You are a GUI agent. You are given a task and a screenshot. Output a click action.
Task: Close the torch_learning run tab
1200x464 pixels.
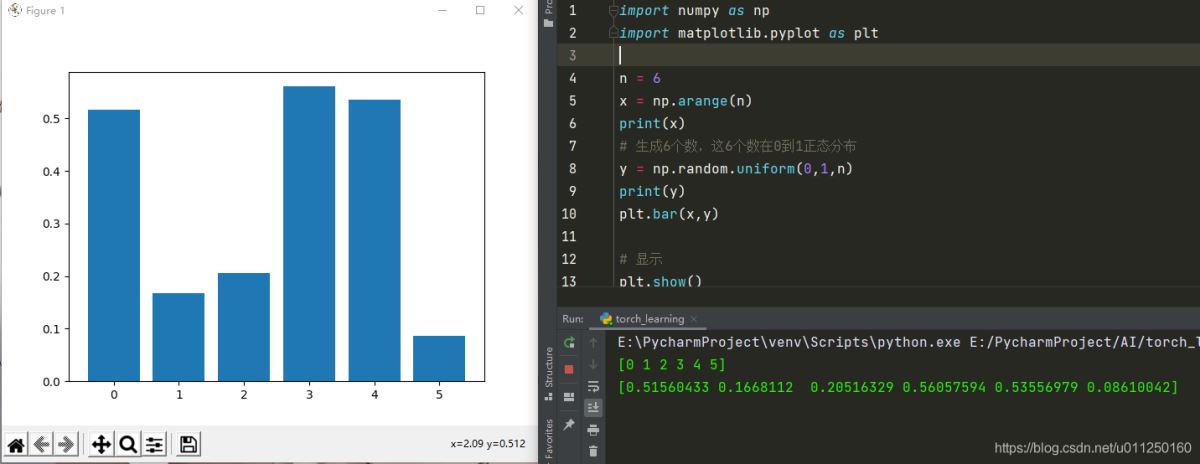point(694,319)
